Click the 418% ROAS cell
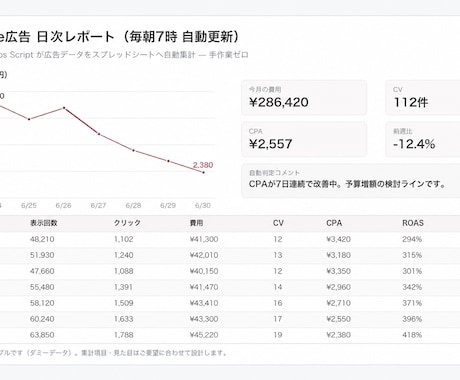Image resolution: width=460 pixels, height=380 pixels. [412, 335]
